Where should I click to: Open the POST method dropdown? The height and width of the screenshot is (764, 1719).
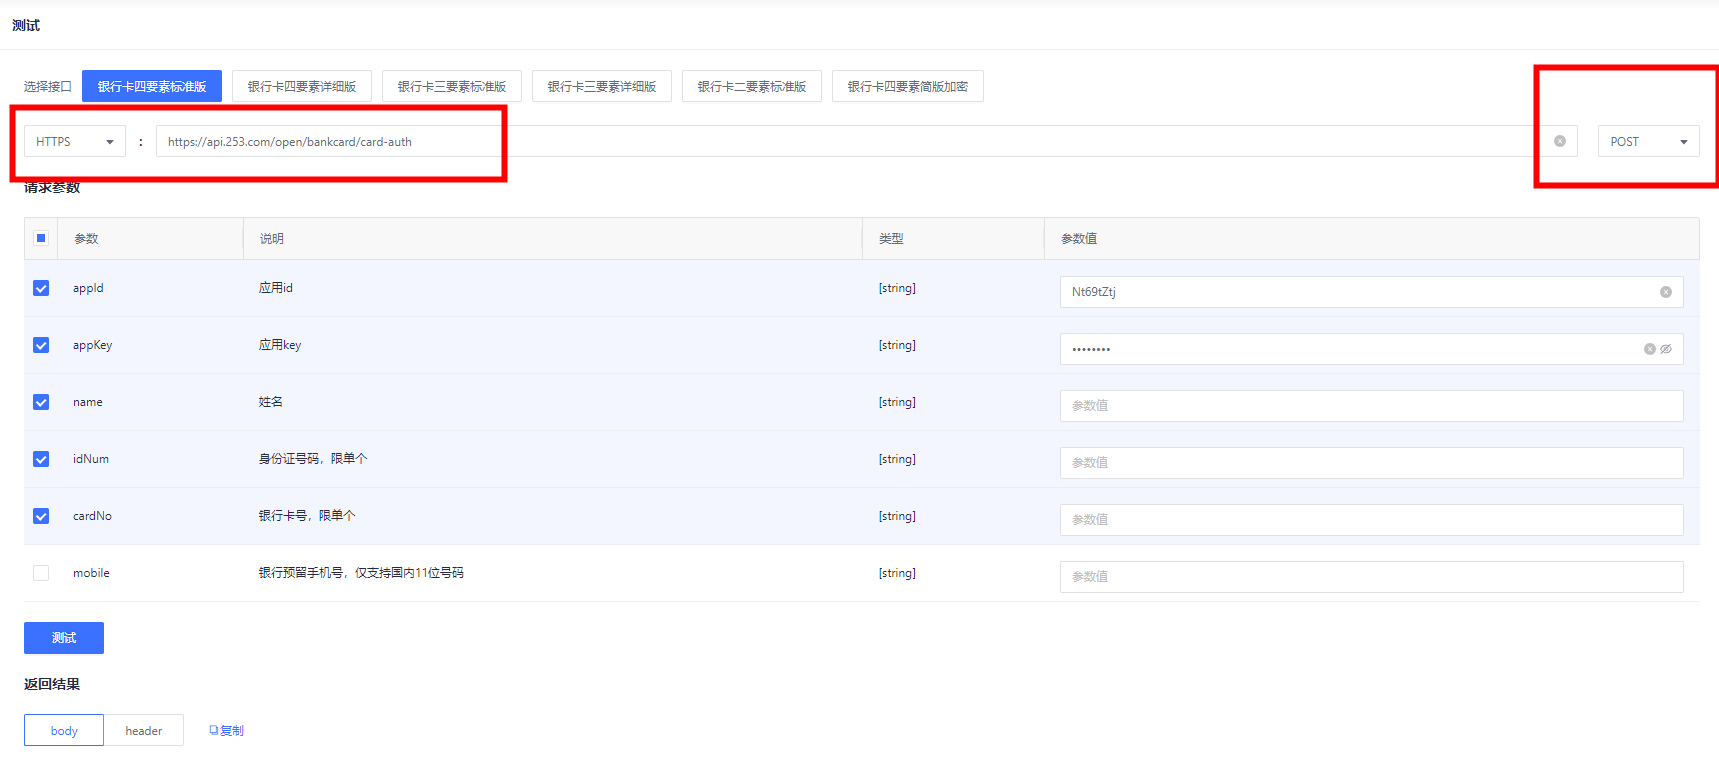click(1648, 142)
